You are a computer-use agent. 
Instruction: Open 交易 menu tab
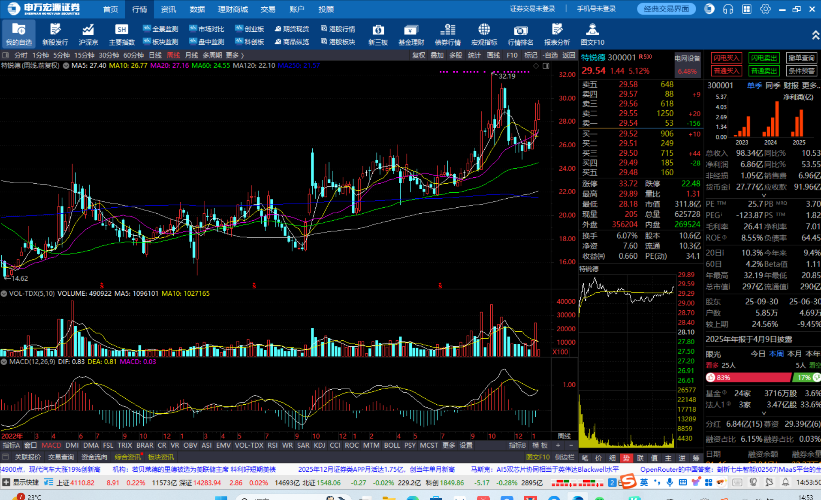268,9
